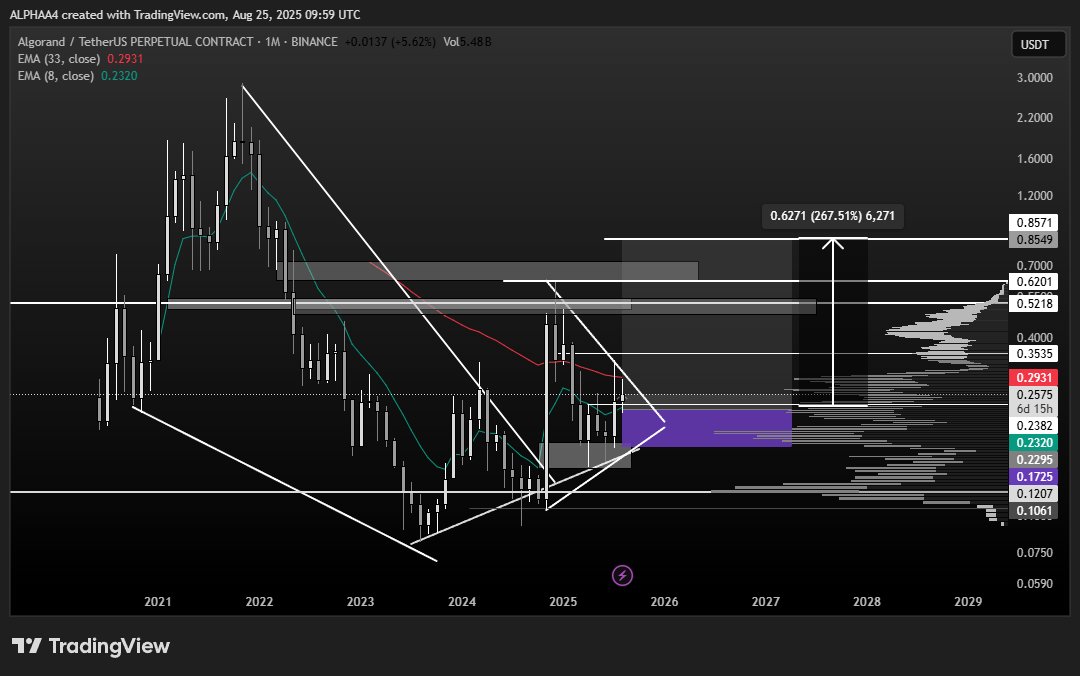The image size is (1080, 676).
Task: Click the 0.5218 price level label
Action: (x=1033, y=302)
